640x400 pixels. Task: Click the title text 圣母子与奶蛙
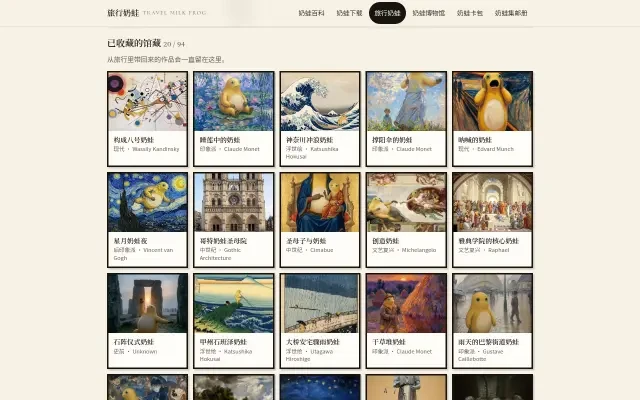[306, 241]
